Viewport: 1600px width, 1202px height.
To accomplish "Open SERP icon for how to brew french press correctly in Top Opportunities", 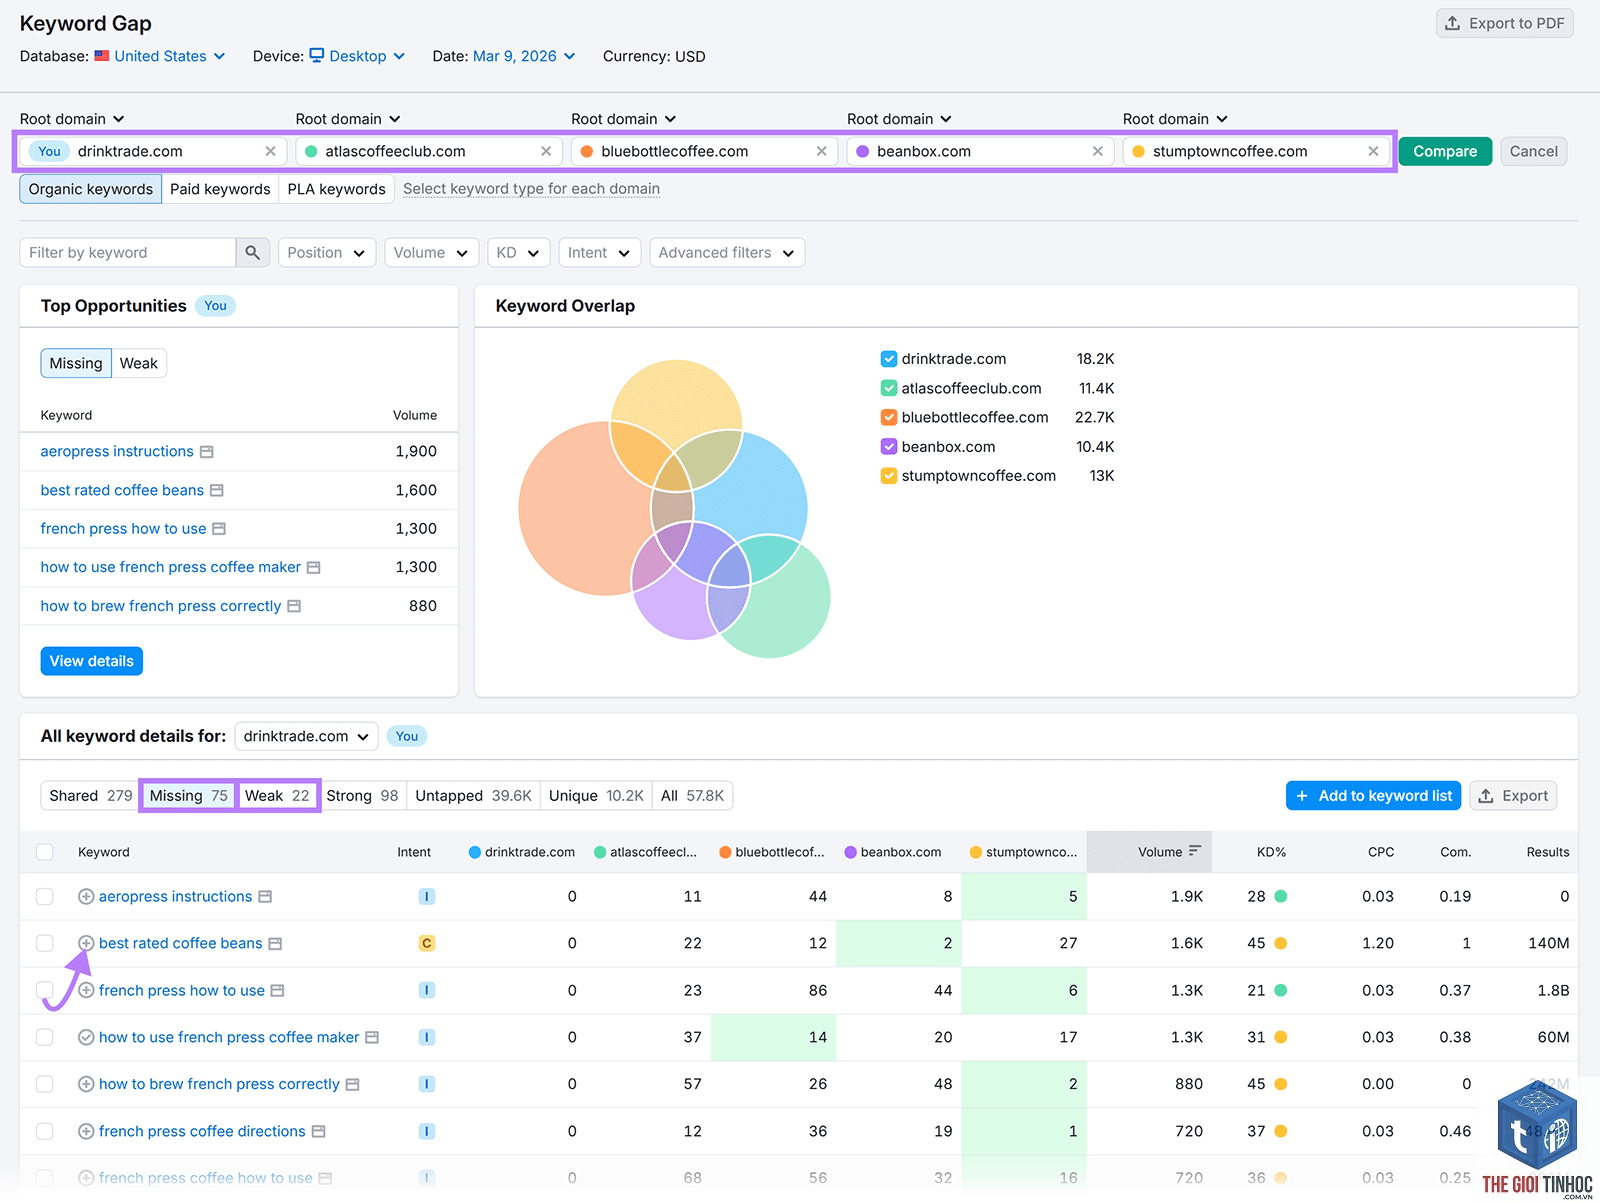I will [294, 606].
